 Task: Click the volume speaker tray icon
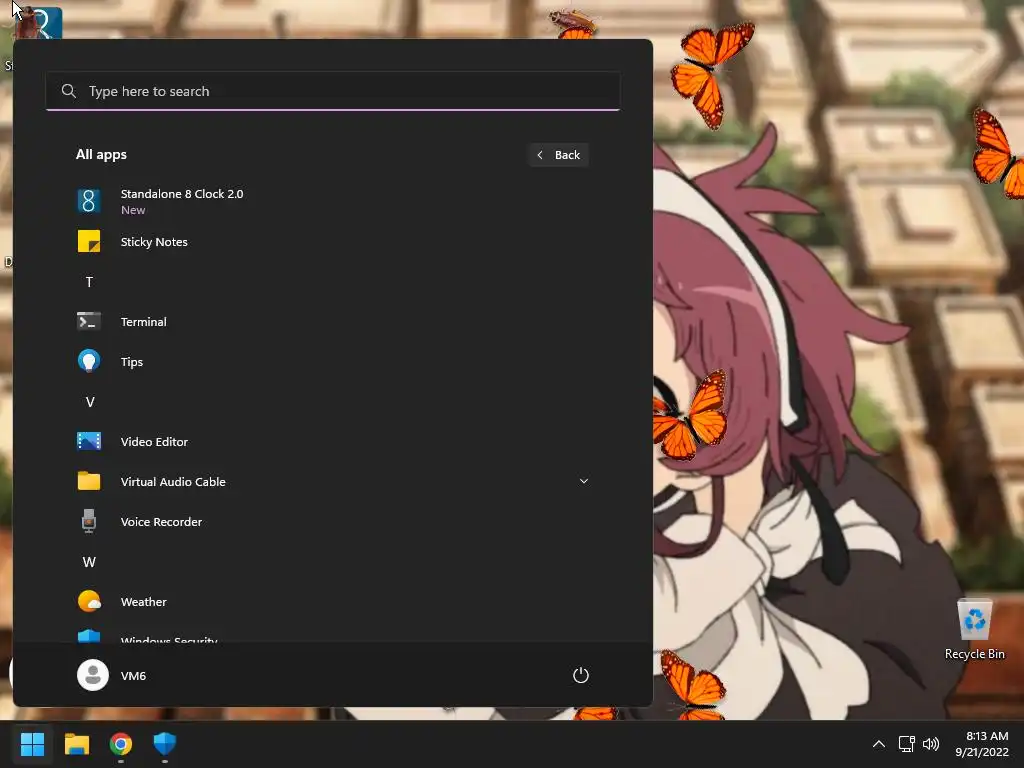[931, 744]
